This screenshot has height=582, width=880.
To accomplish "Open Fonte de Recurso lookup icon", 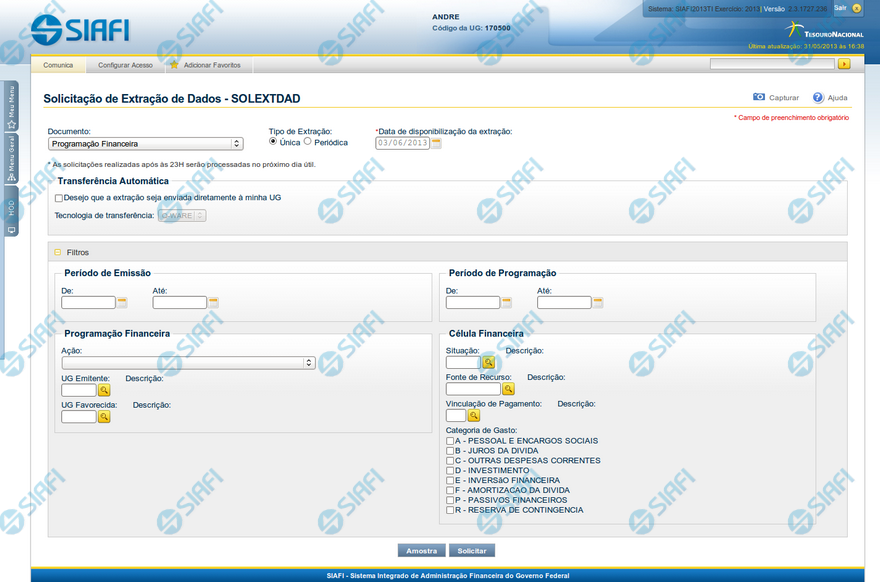I will click(x=508, y=389).
